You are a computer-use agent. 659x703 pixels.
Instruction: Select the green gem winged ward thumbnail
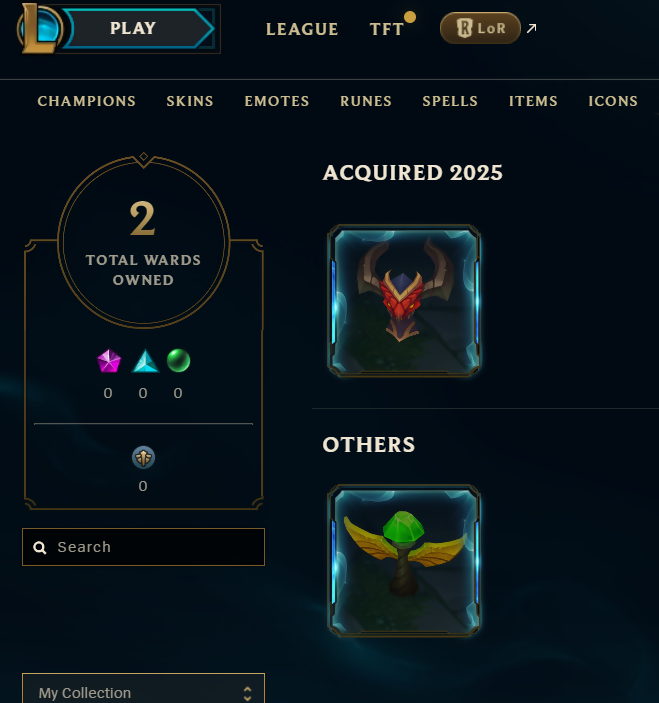(x=404, y=560)
